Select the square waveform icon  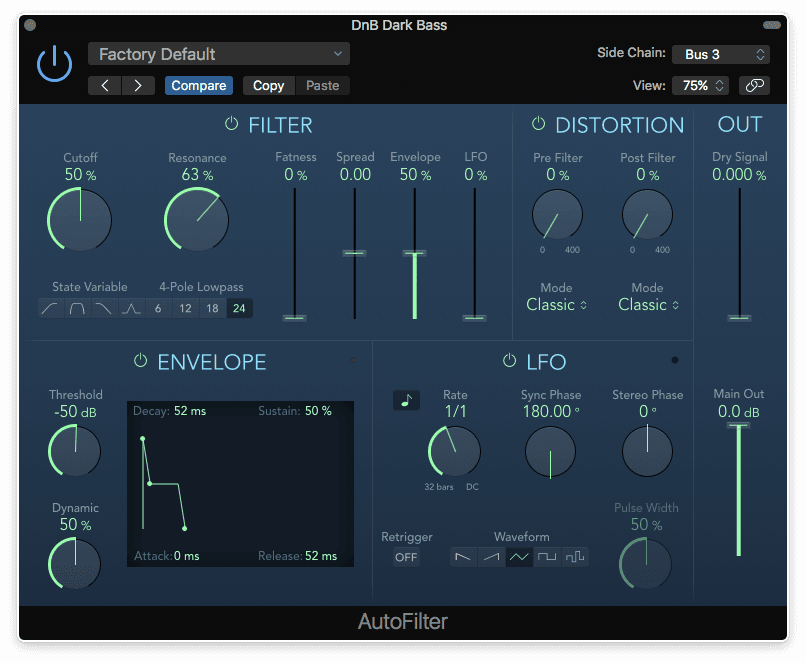click(x=547, y=557)
